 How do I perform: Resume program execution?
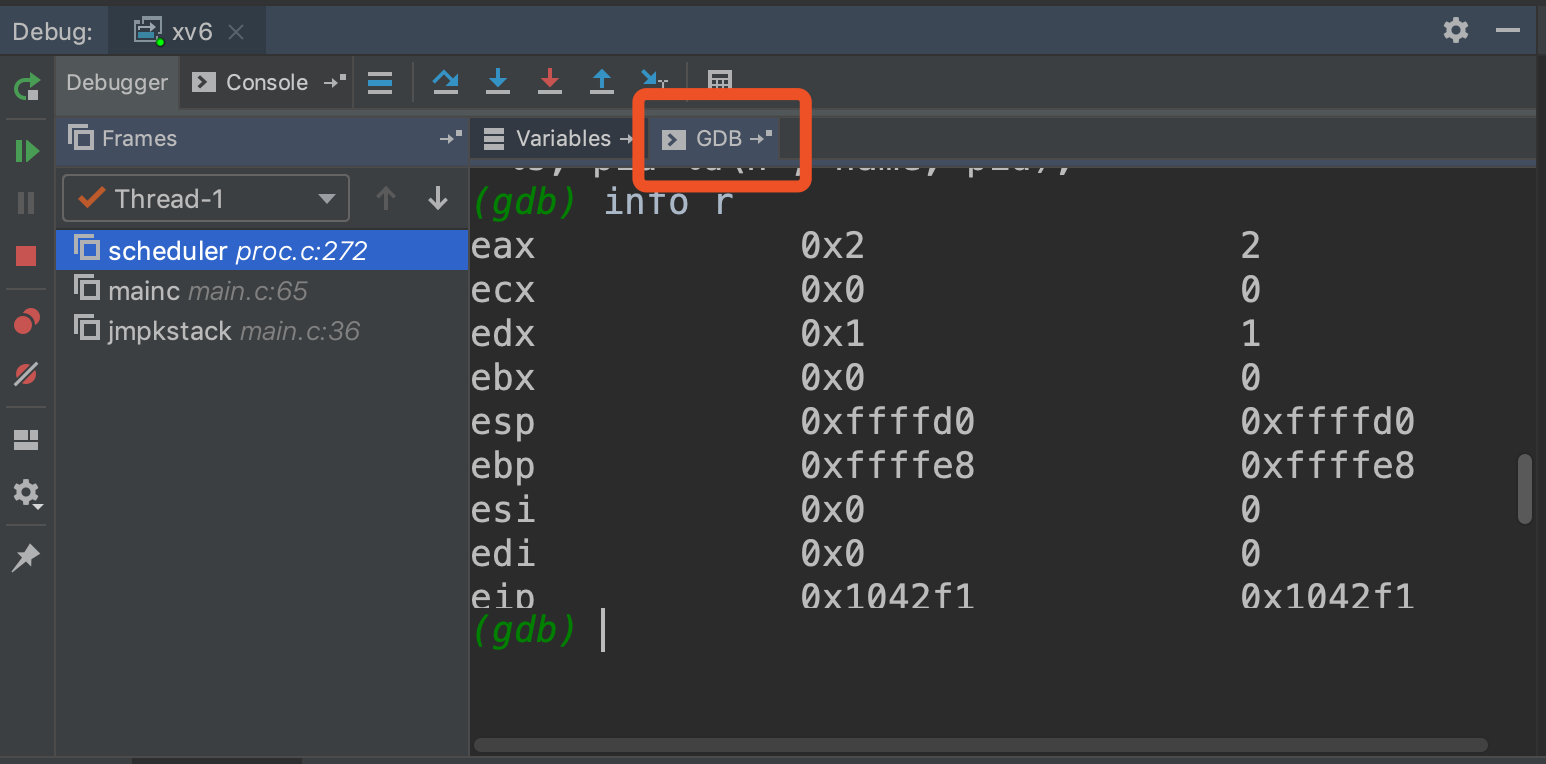click(27, 151)
